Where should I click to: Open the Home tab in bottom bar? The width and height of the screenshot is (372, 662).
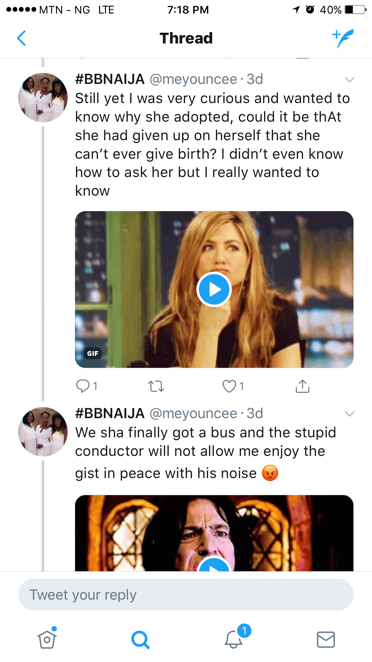click(x=47, y=638)
